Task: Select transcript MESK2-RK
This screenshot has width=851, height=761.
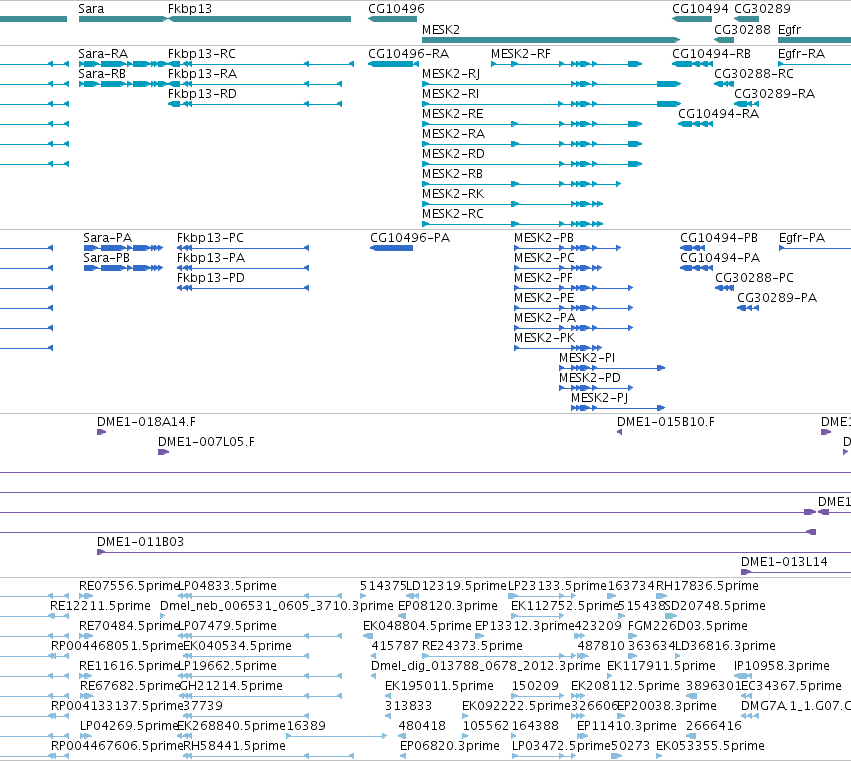Action: click(453, 194)
